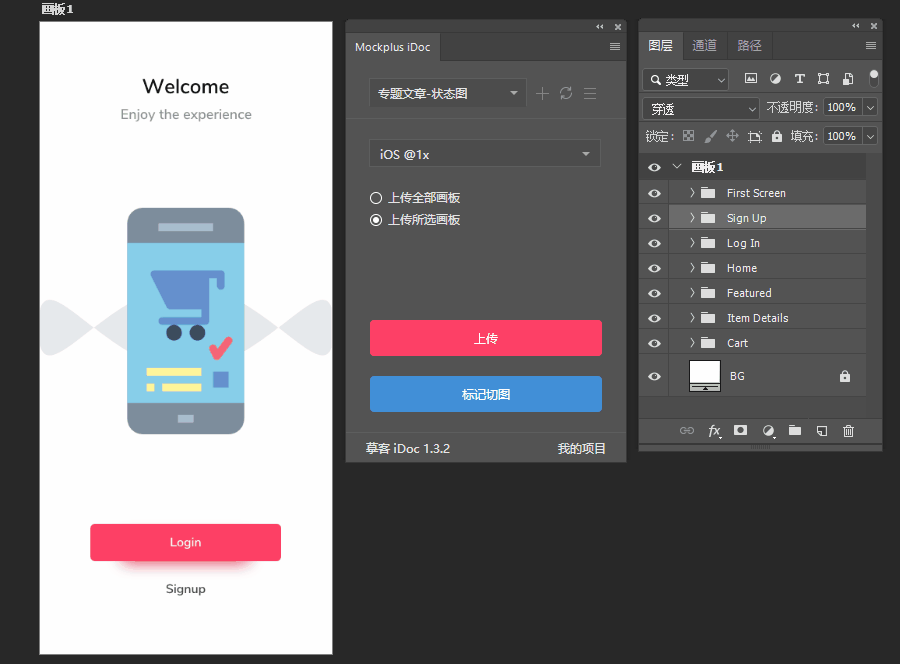Switch to the 通道 tab
This screenshot has width=900, height=664.
pyautogui.click(x=705, y=46)
